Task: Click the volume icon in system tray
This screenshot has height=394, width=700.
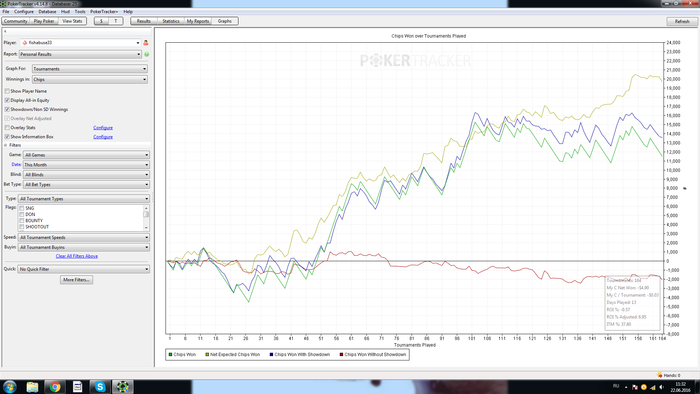Action: pyautogui.click(x=661, y=387)
